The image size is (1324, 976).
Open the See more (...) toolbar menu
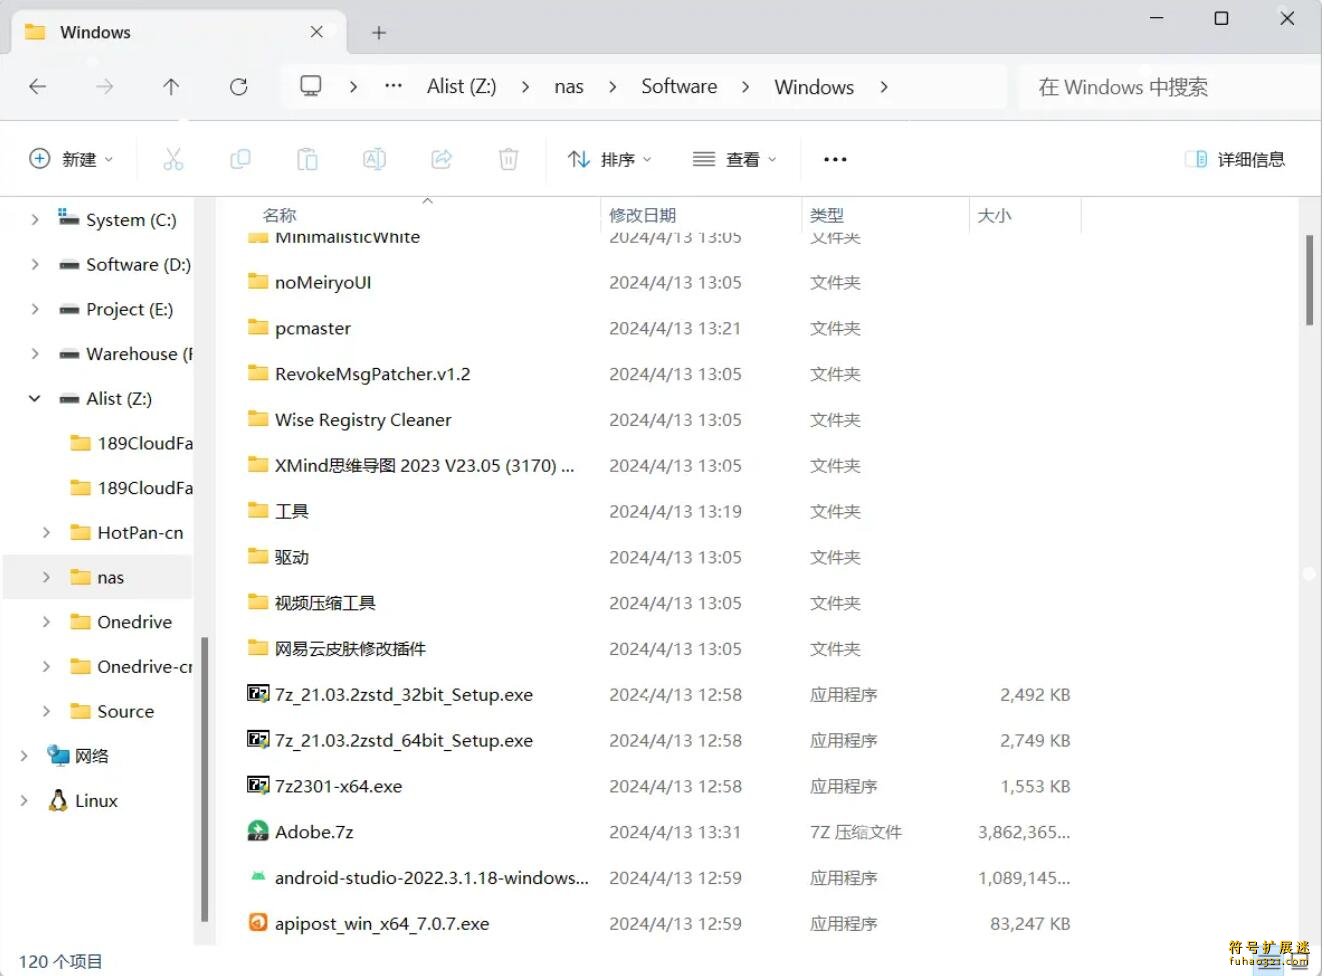[834, 158]
